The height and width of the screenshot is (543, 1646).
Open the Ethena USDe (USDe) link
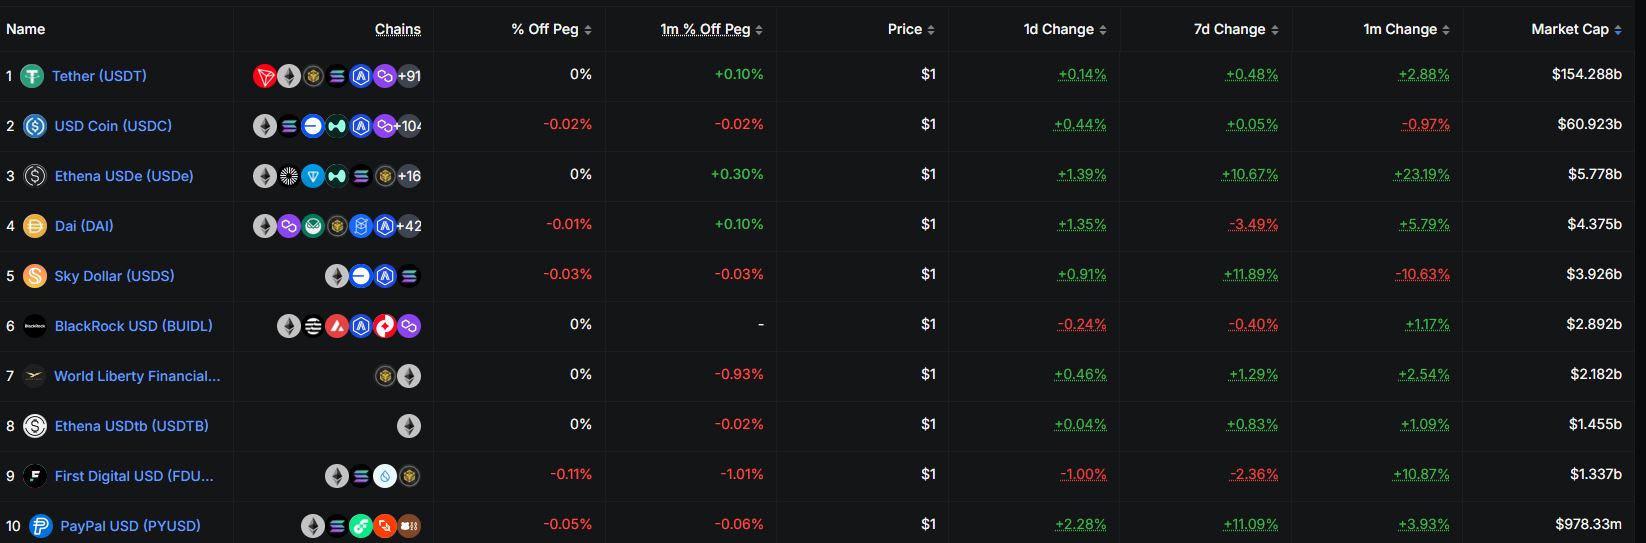tap(124, 176)
